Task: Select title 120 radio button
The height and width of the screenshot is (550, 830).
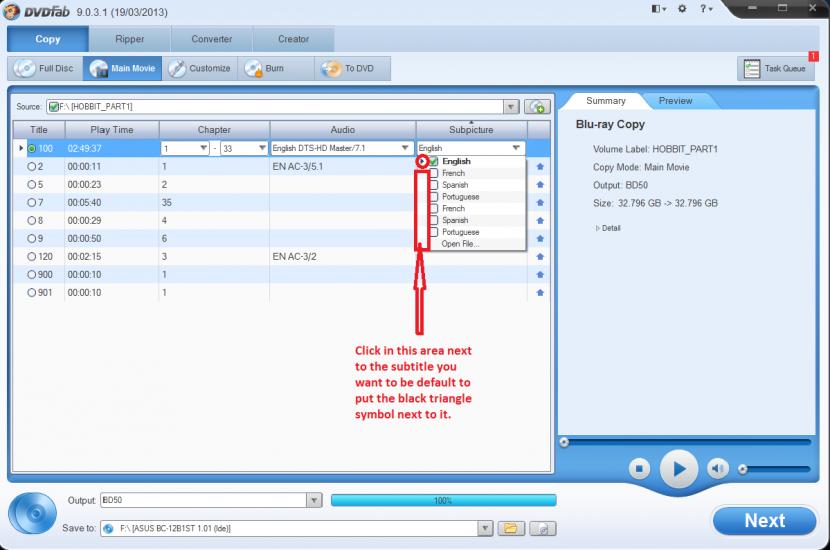Action: tap(32, 256)
